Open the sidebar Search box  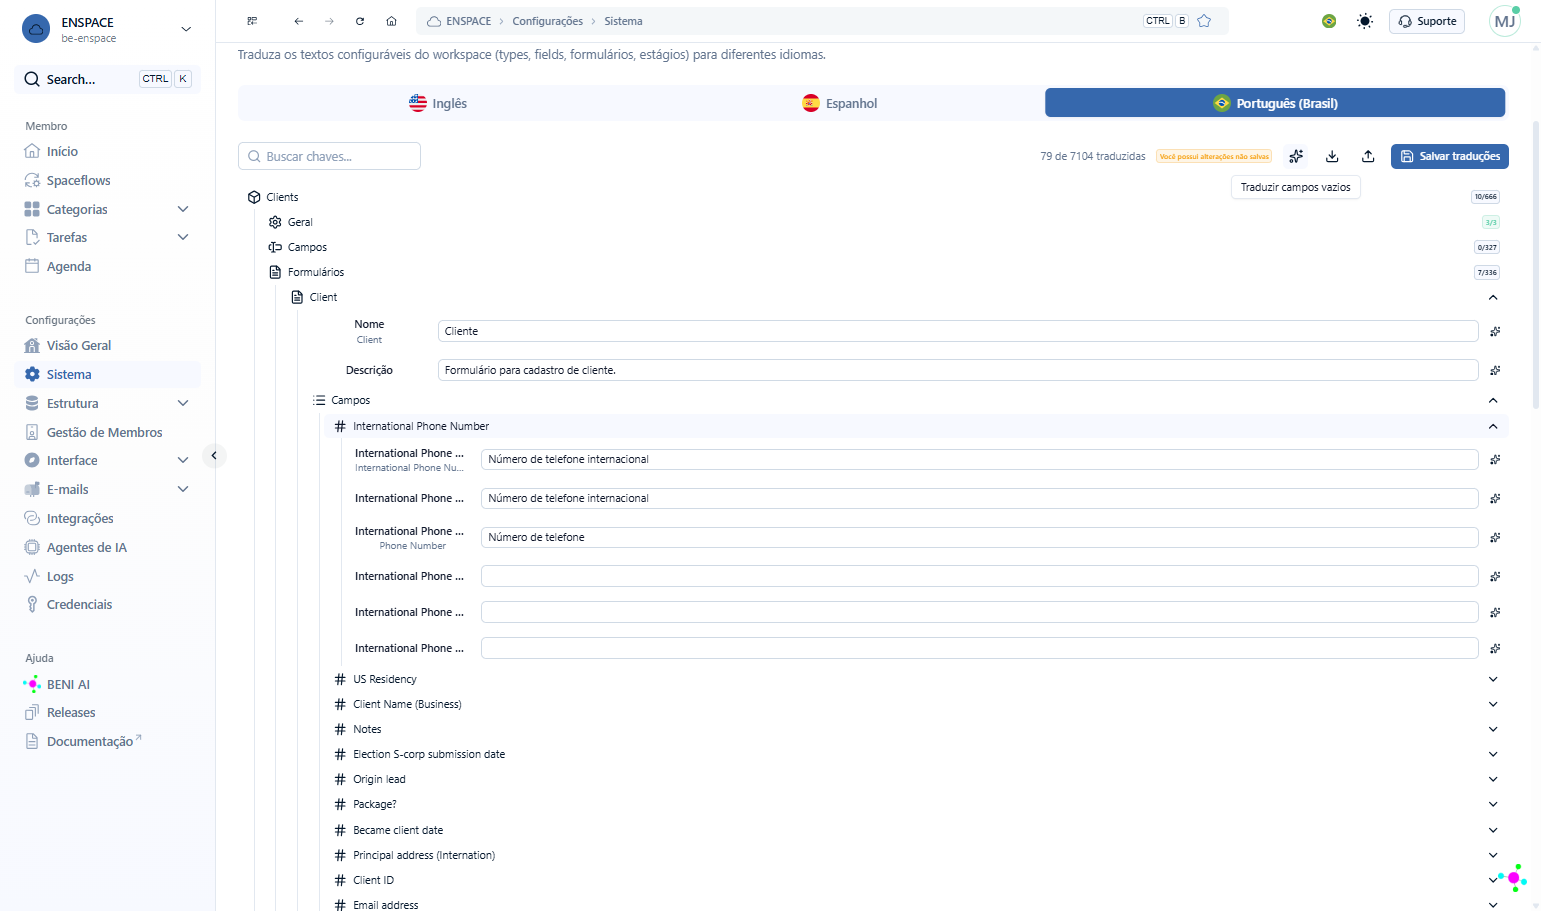click(107, 79)
